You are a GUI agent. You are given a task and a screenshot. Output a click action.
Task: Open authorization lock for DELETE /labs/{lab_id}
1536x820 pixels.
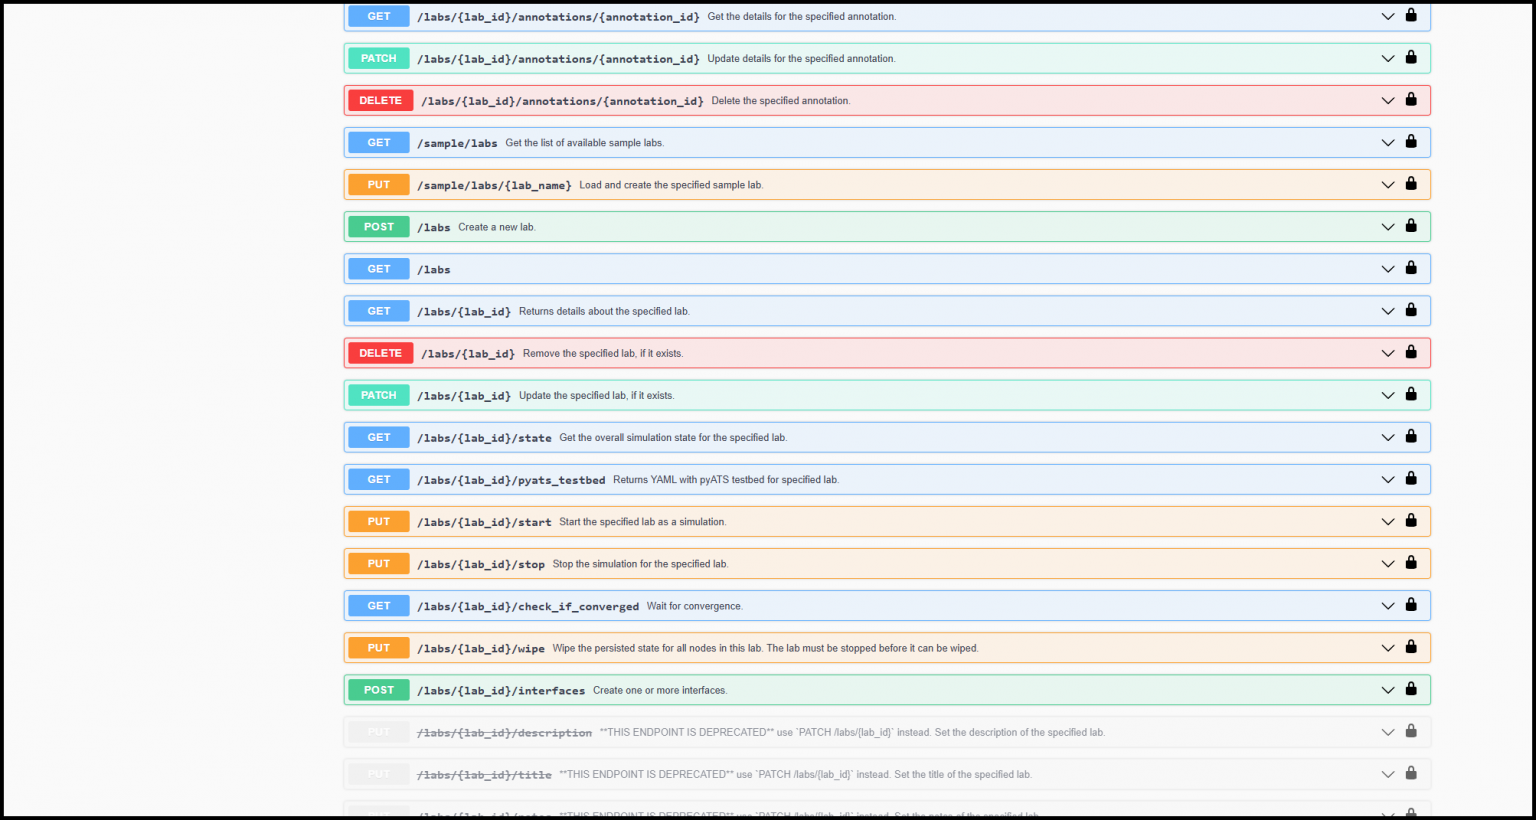click(x=1411, y=352)
